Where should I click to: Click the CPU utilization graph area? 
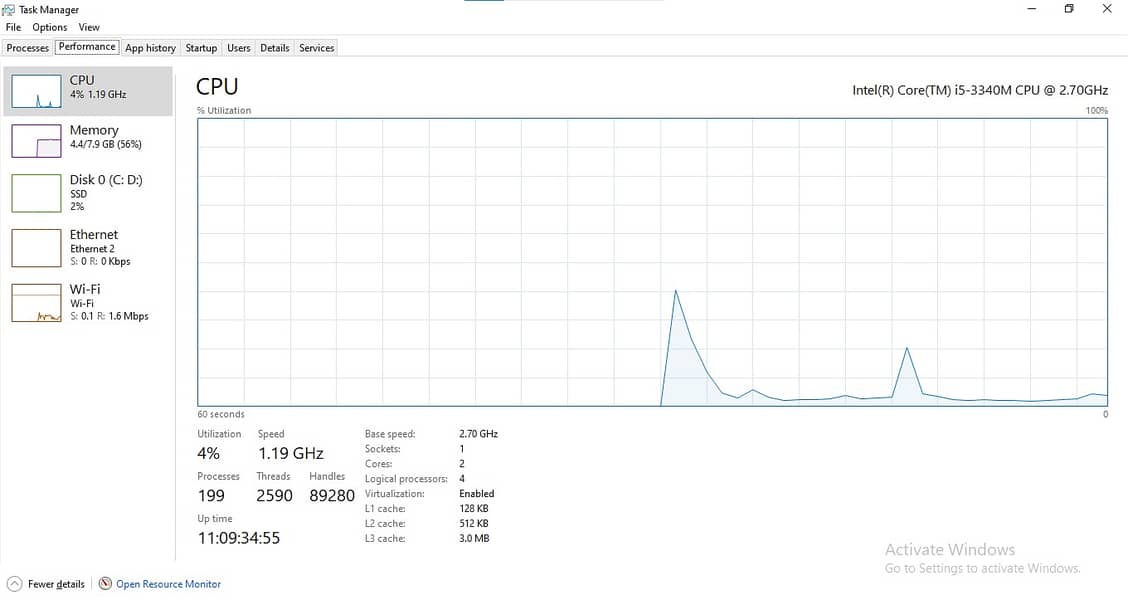coord(652,263)
